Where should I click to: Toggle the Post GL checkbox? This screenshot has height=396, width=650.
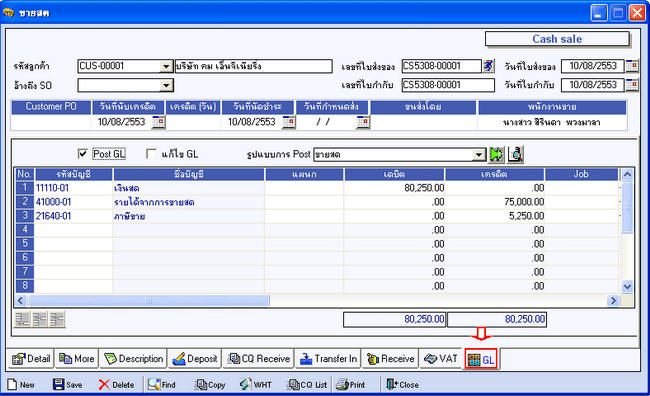tap(82, 154)
